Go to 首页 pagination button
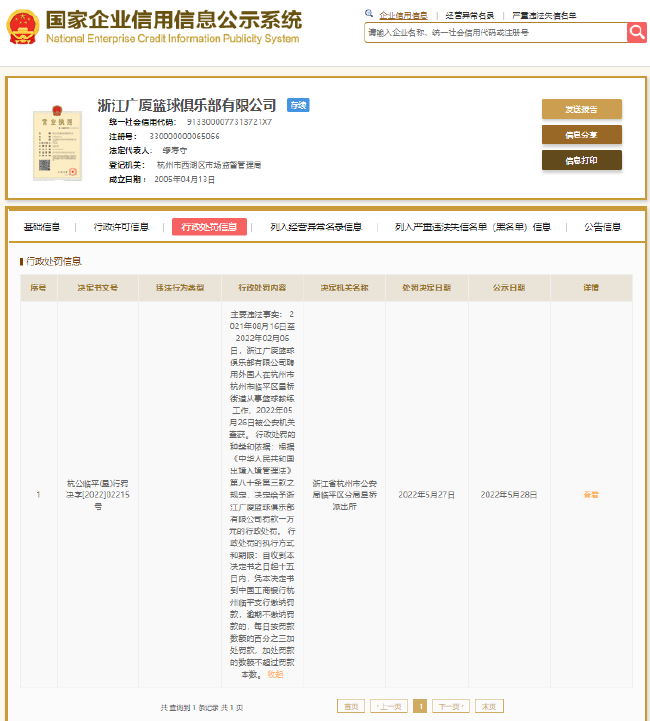 click(x=351, y=706)
